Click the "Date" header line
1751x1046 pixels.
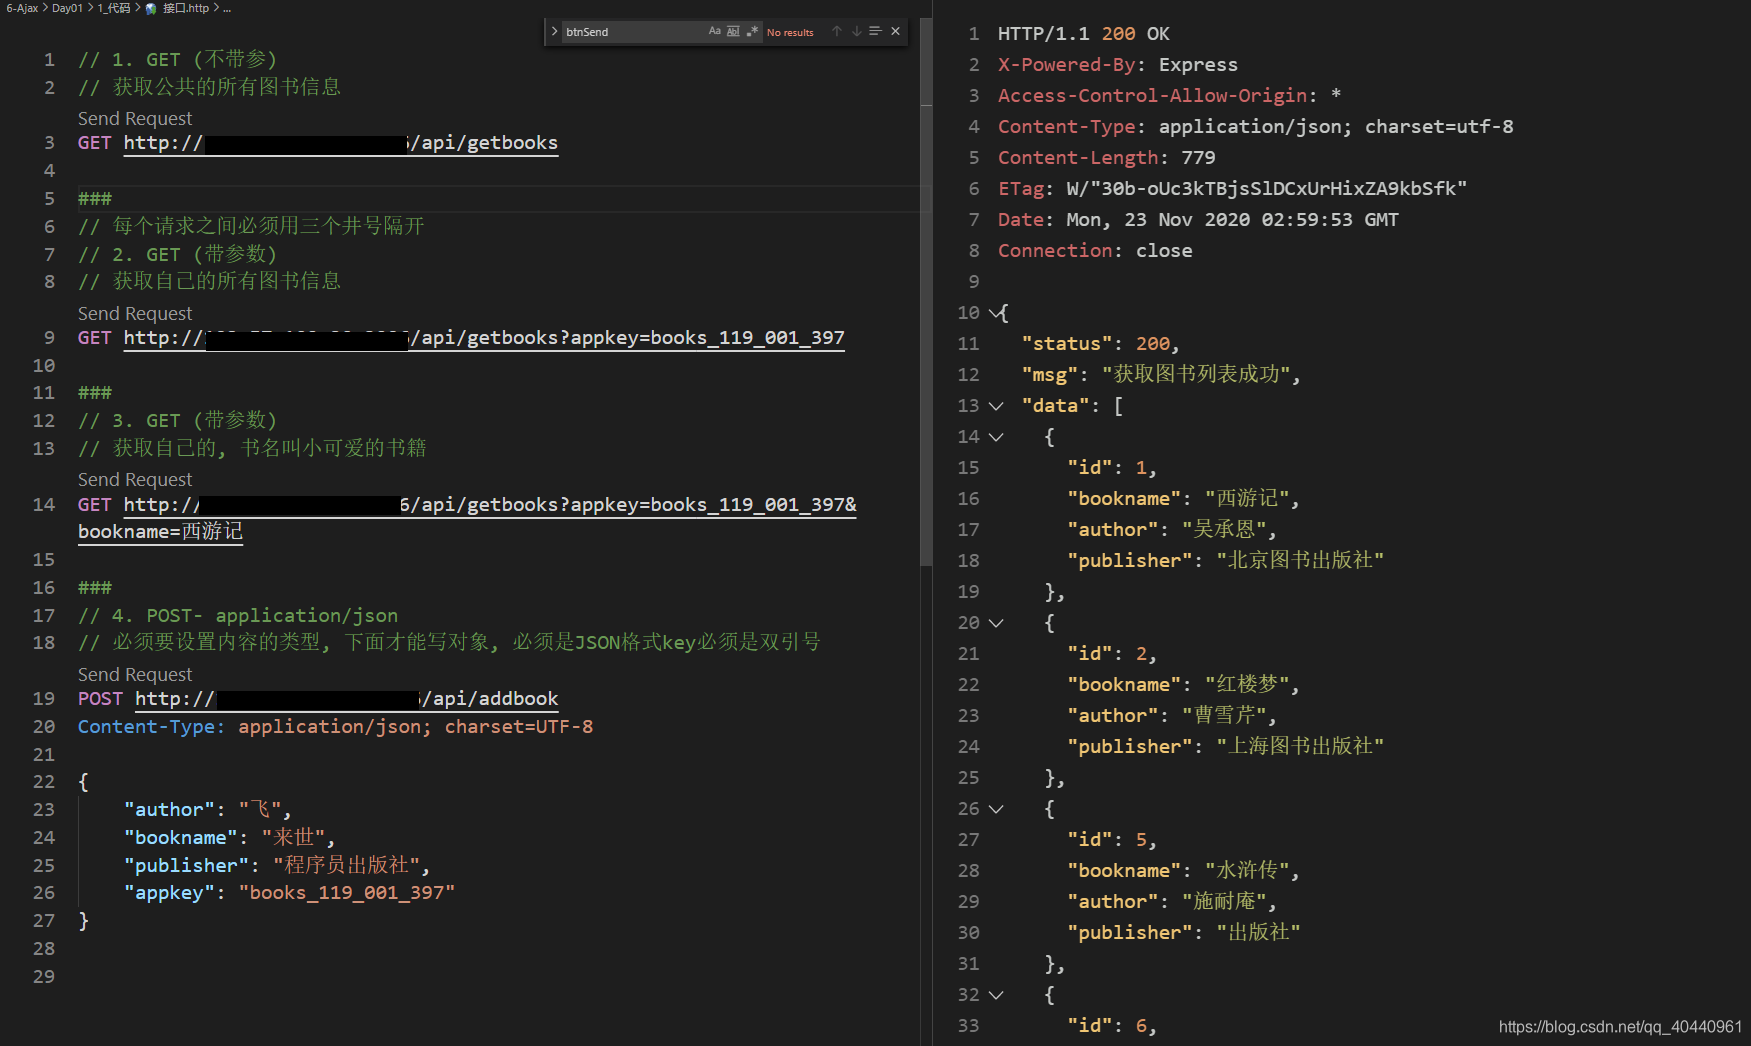1198,220
